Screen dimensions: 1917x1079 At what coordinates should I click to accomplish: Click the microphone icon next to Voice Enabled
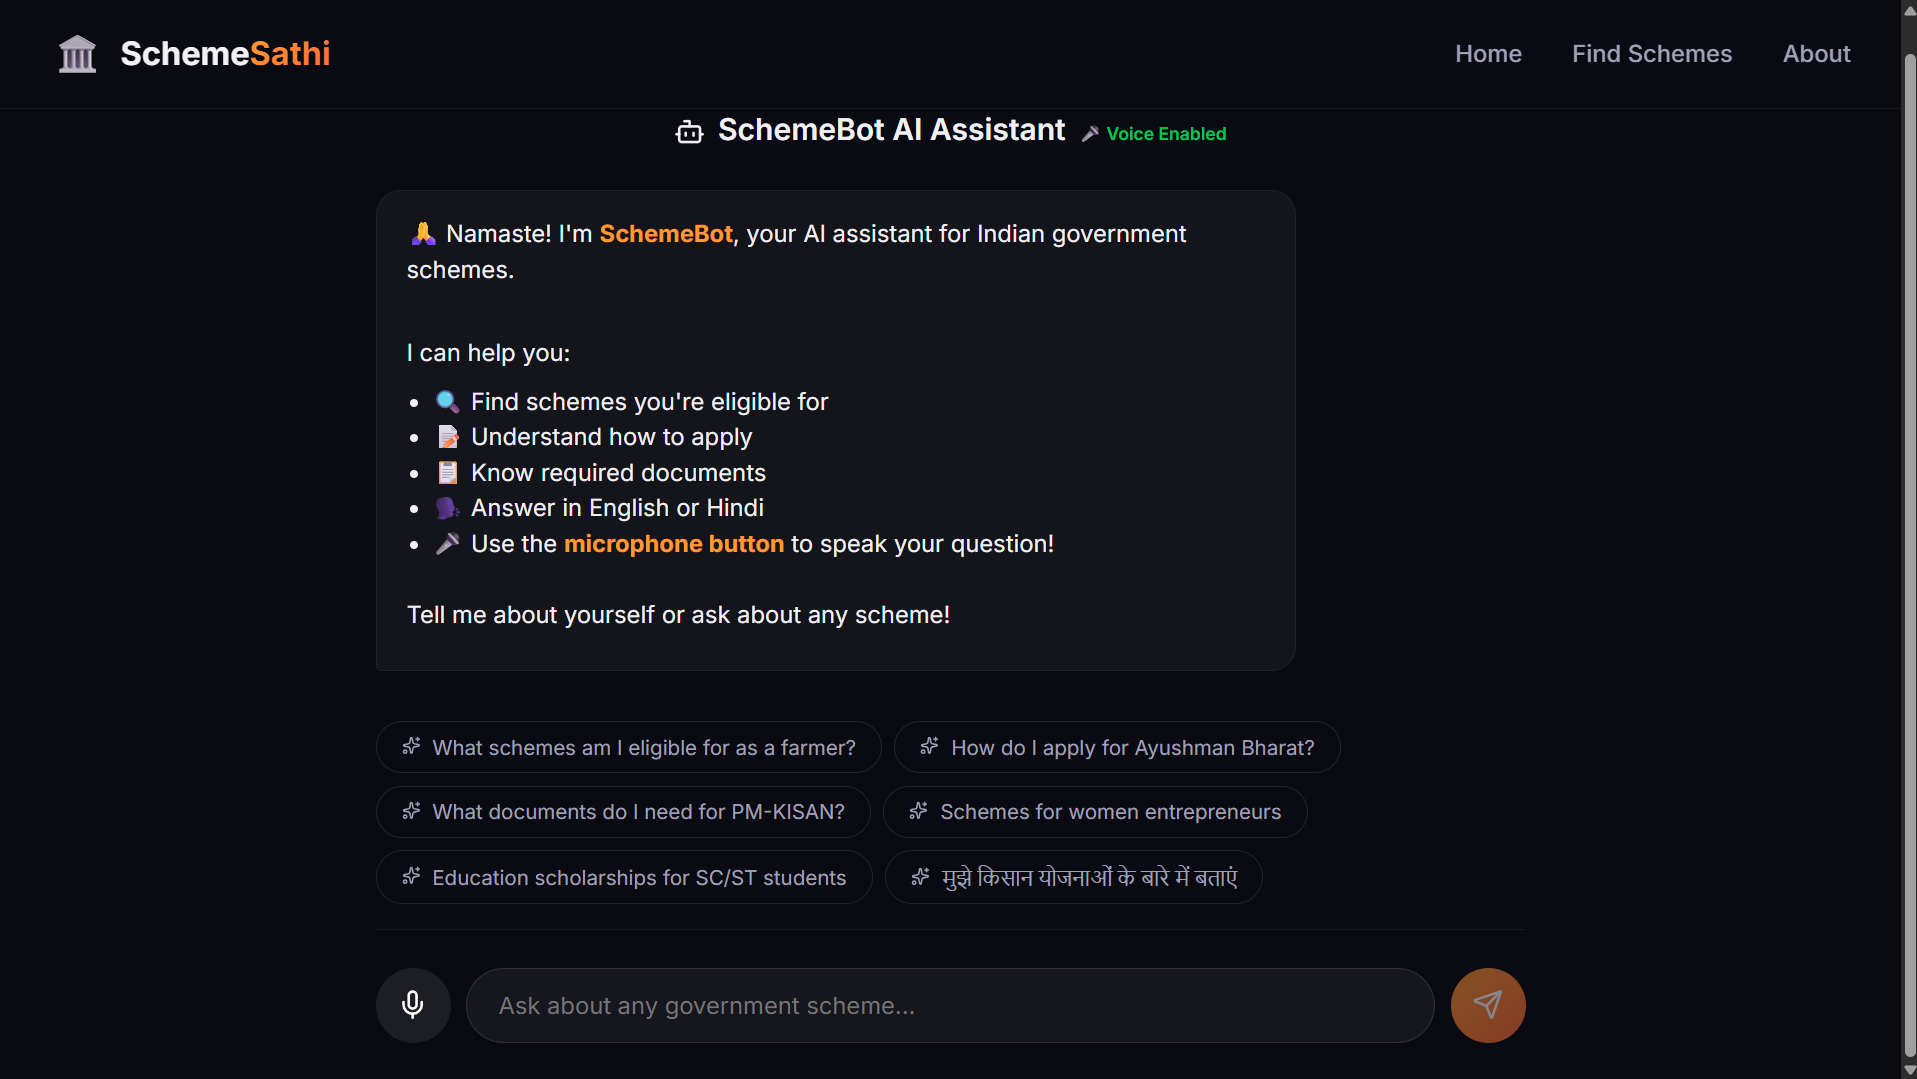tap(1090, 134)
